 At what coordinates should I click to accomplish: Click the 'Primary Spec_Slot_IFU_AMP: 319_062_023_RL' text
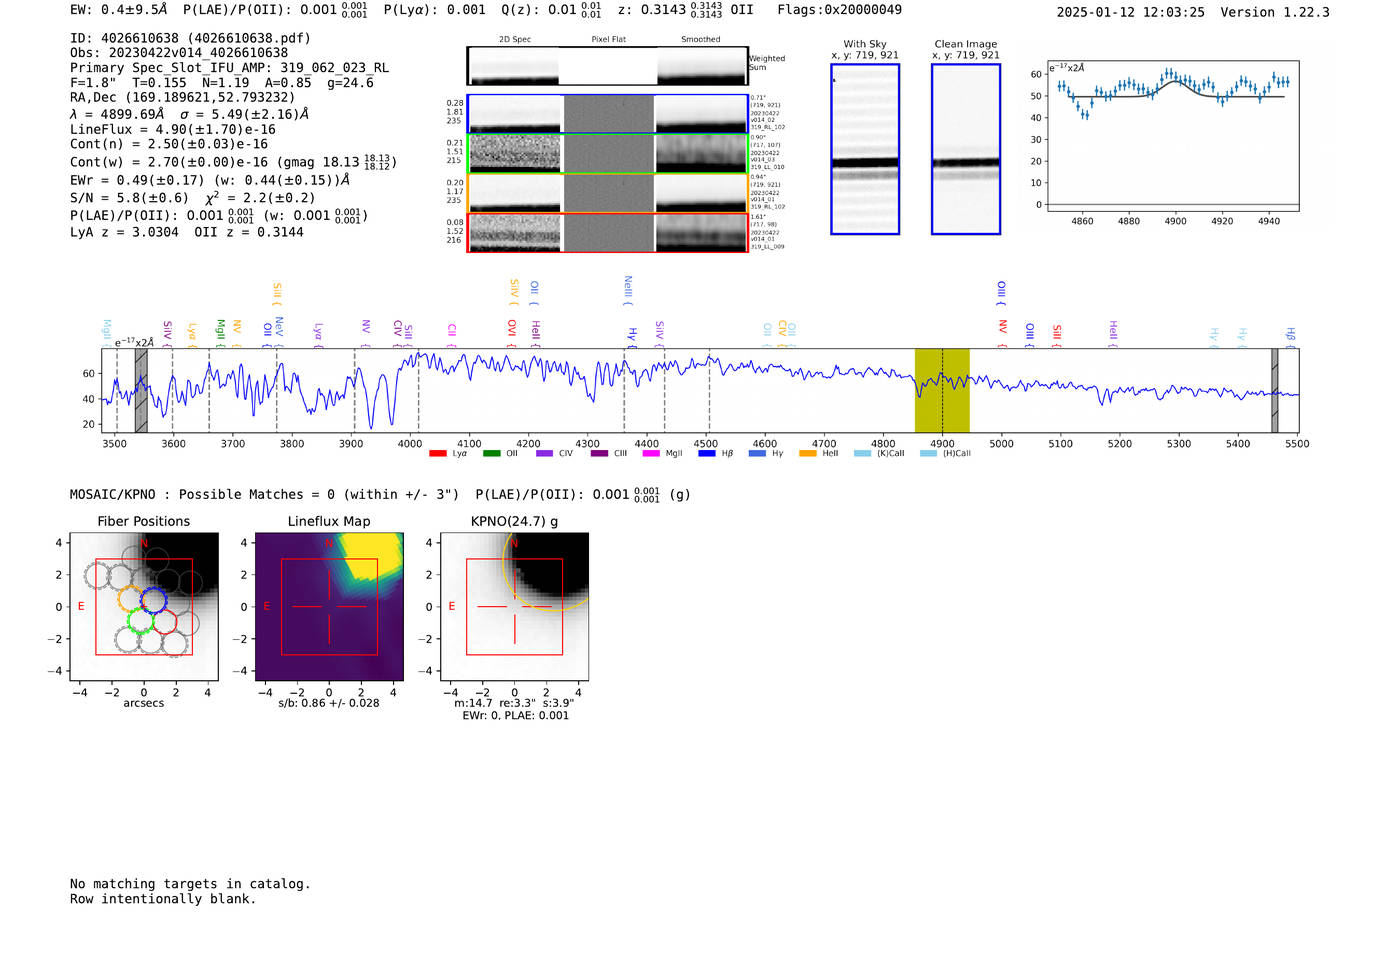[229, 68]
